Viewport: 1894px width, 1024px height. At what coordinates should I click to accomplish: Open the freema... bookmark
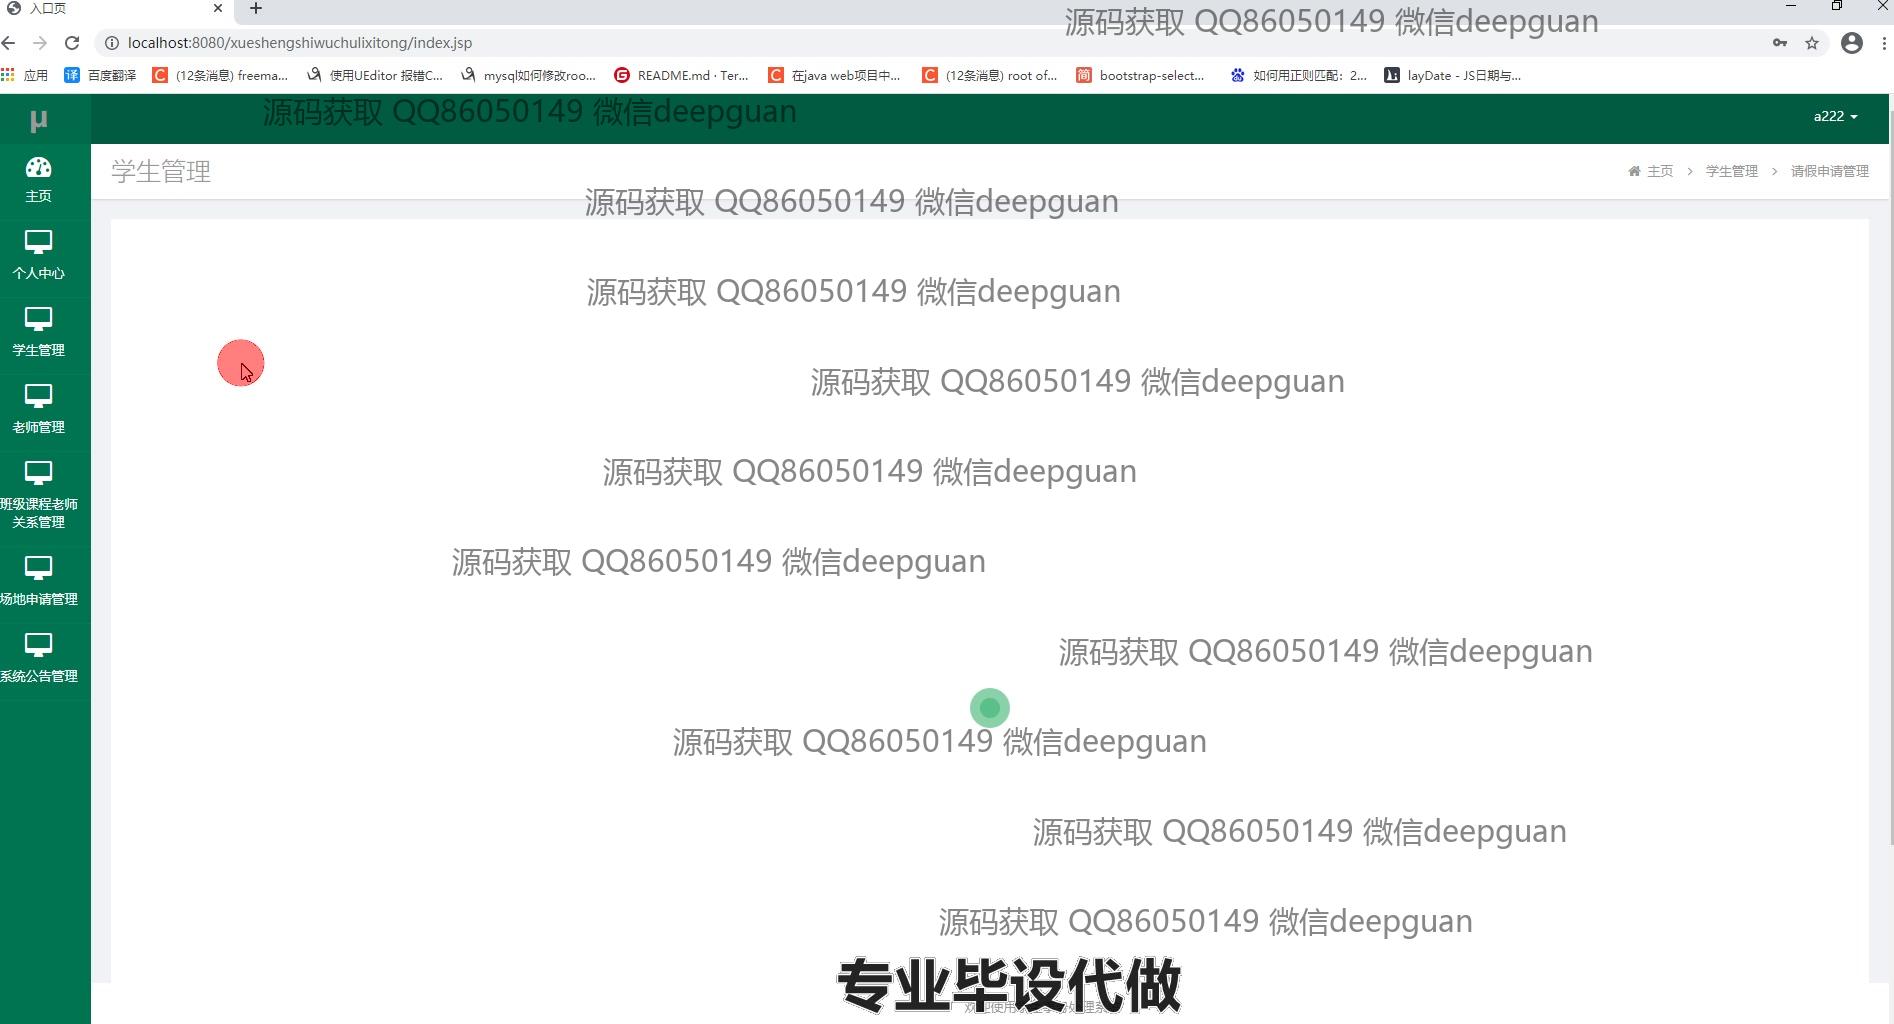pos(220,75)
